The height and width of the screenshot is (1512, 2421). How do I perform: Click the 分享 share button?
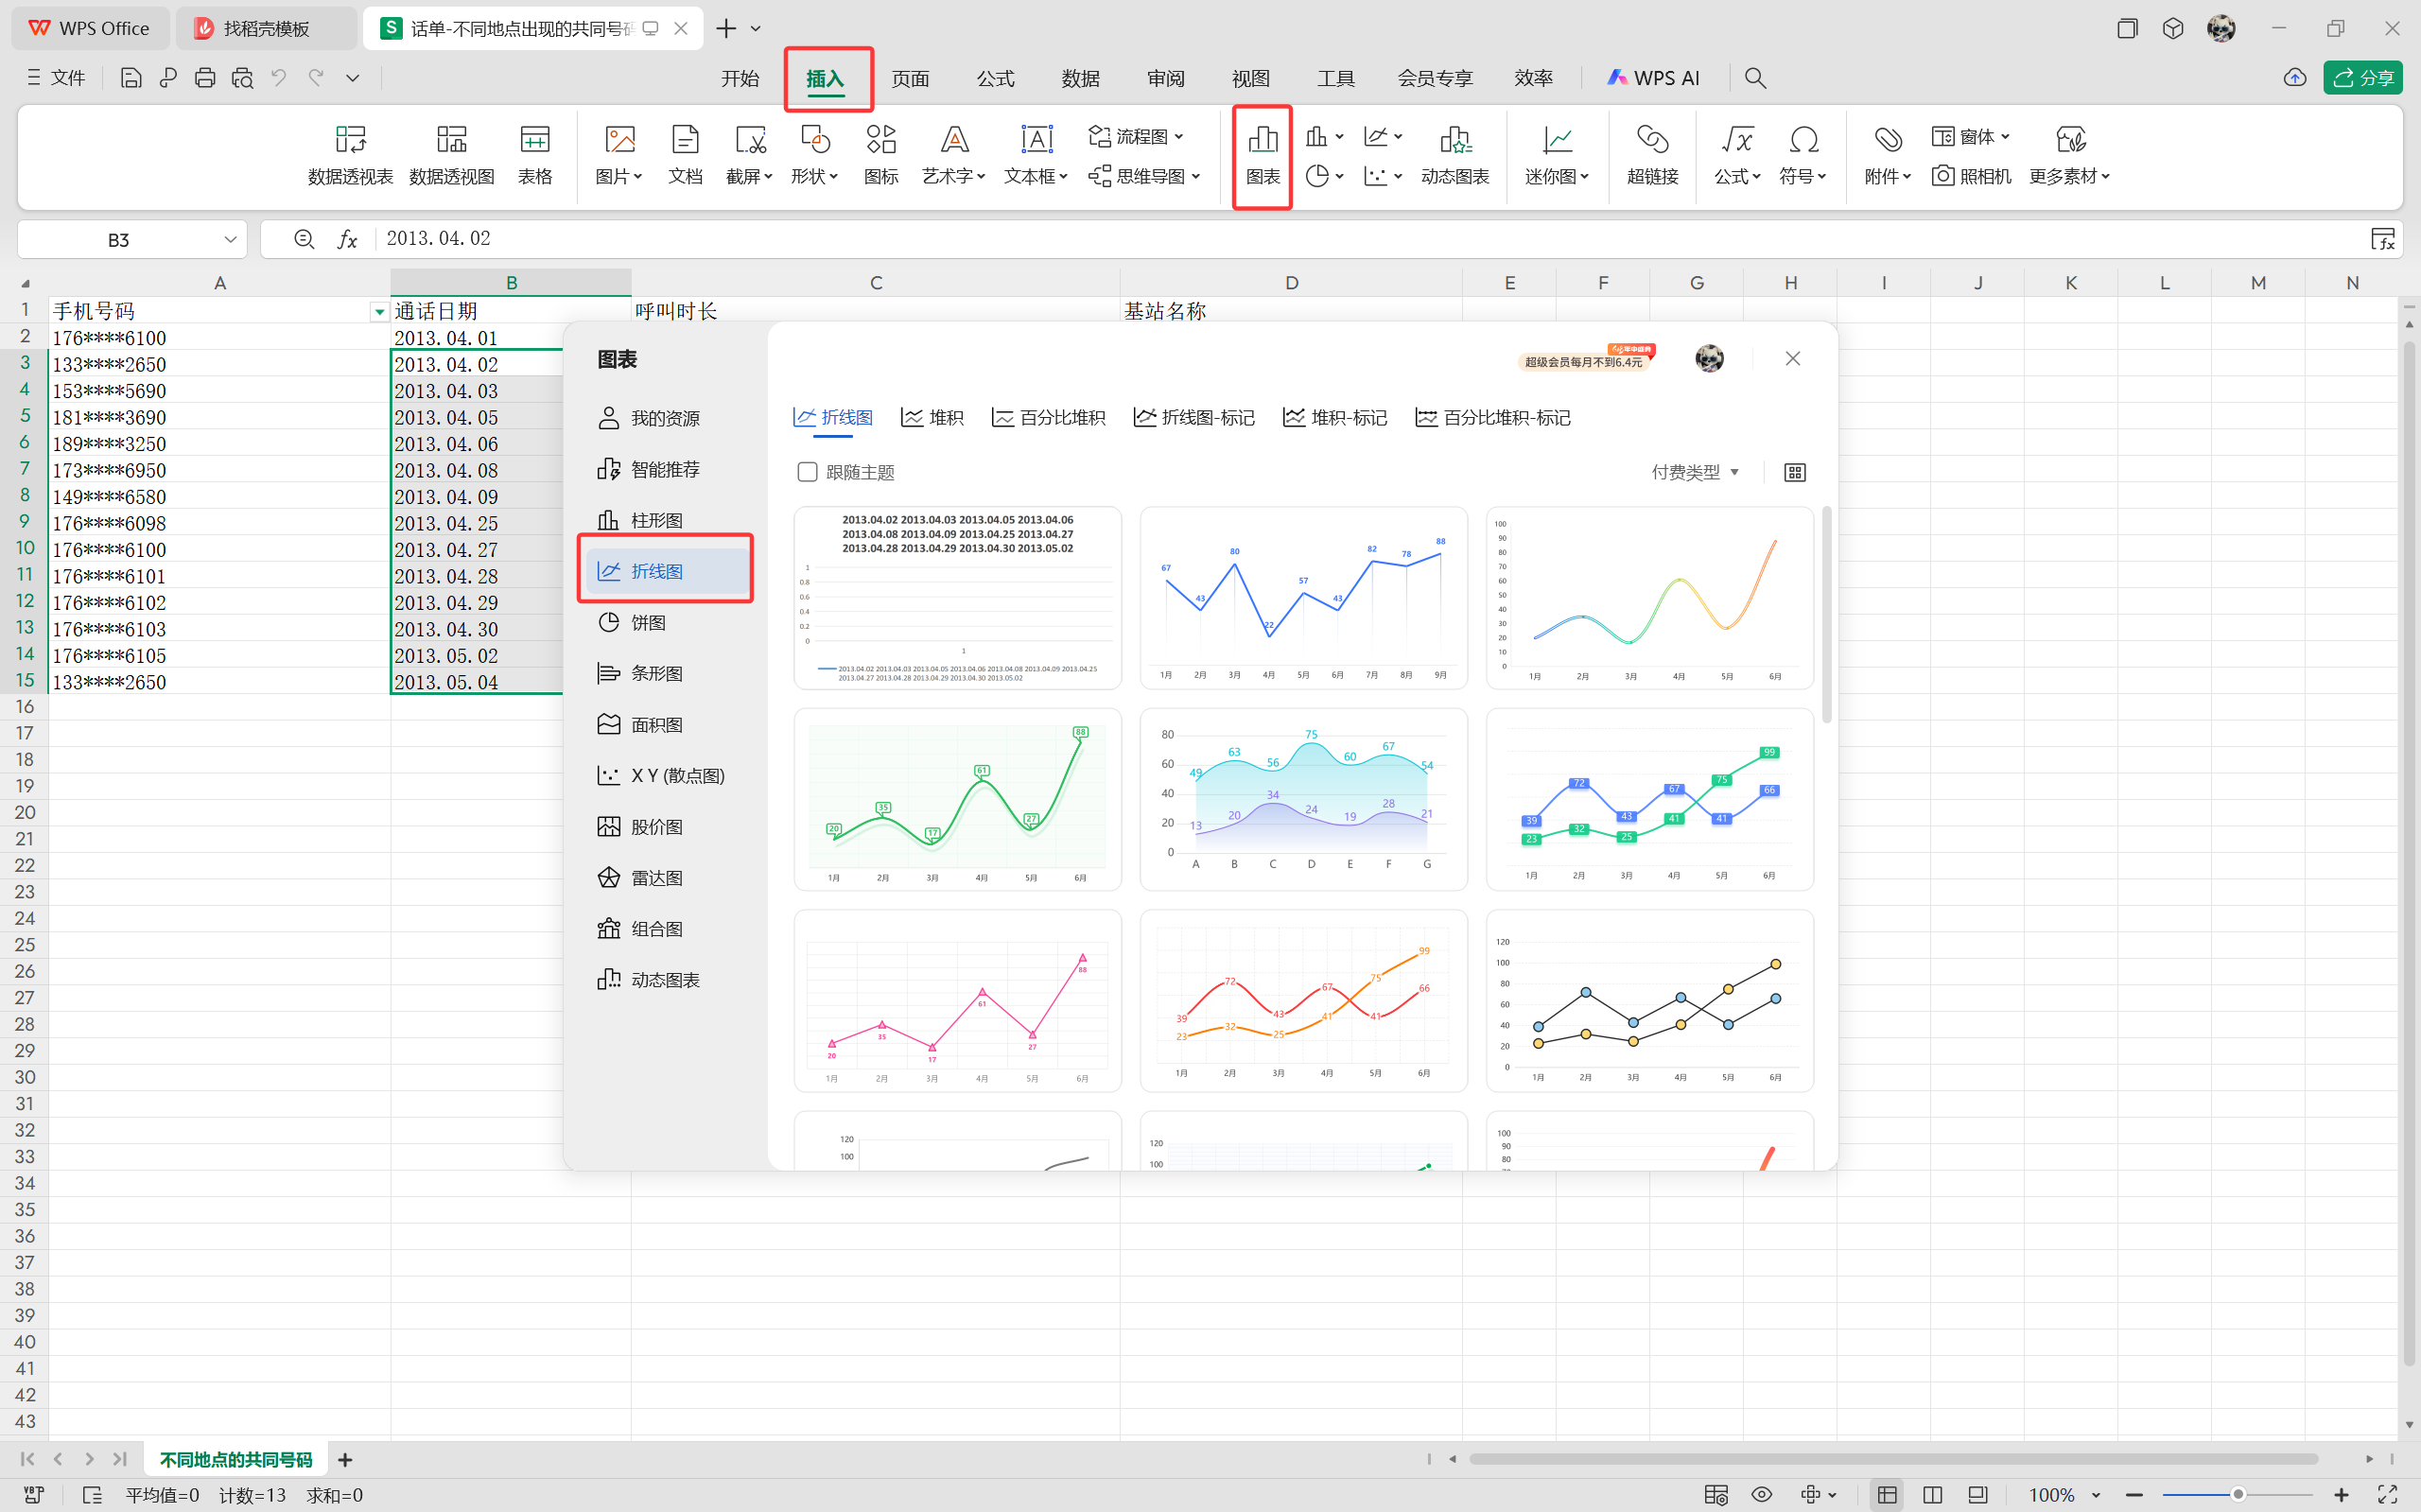[2363, 78]
